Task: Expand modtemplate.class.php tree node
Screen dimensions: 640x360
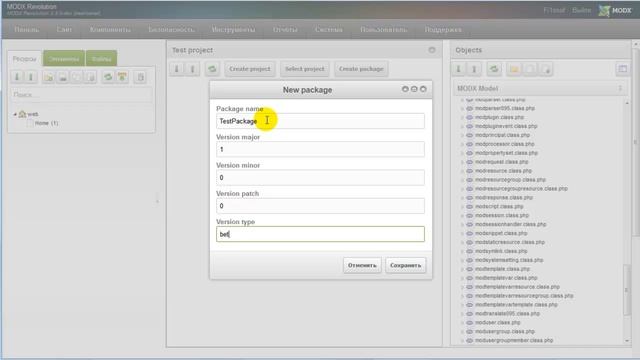Action: click(x=462, y=269)
